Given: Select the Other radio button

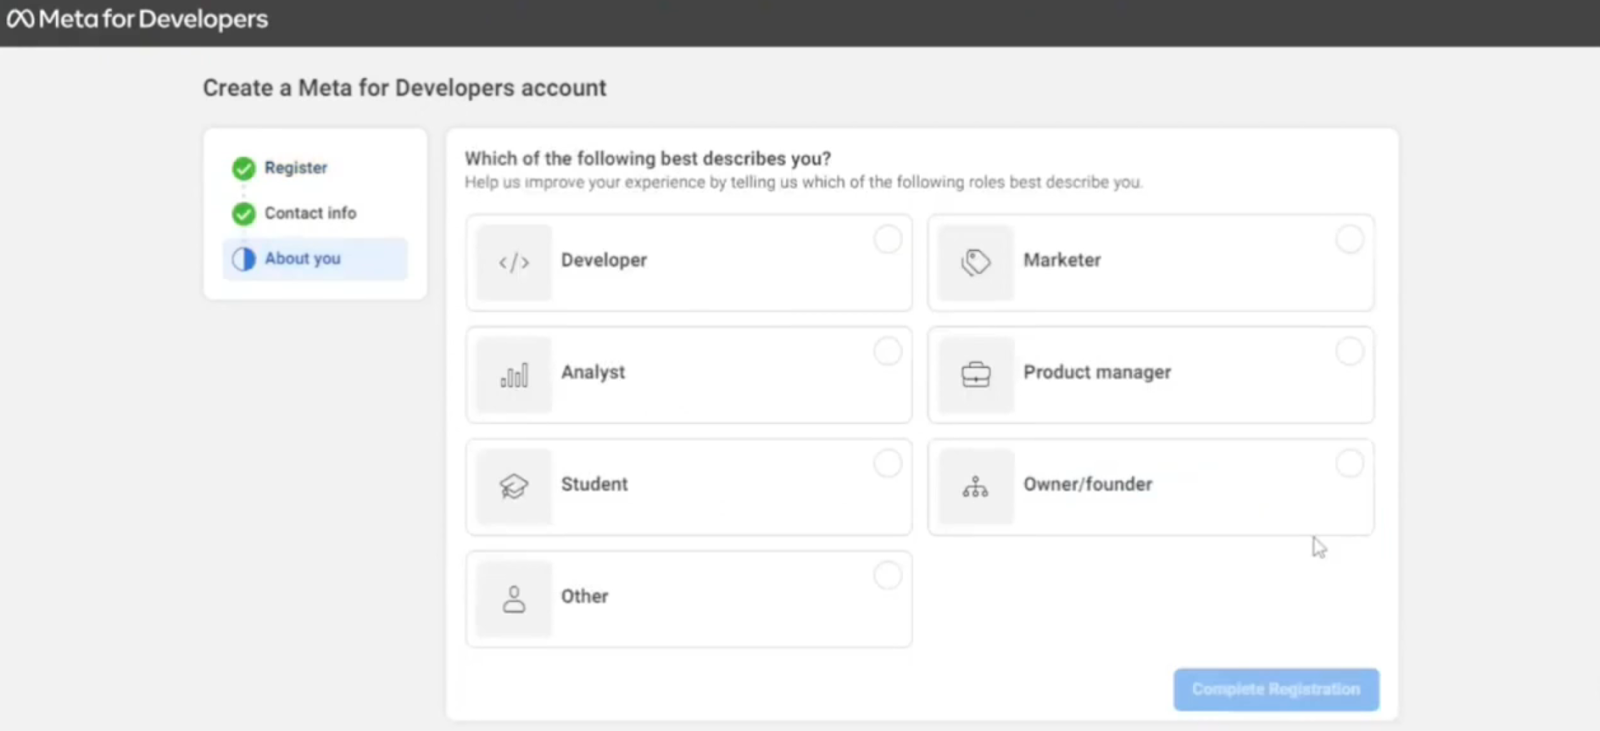Looking at the screenshot, I should (x=888, y=575).
